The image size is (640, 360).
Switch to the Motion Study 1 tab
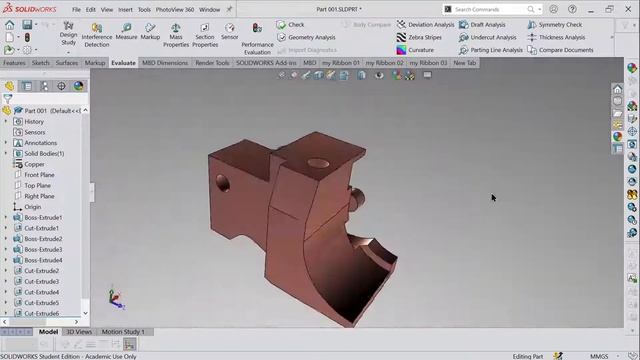(123, 332)
